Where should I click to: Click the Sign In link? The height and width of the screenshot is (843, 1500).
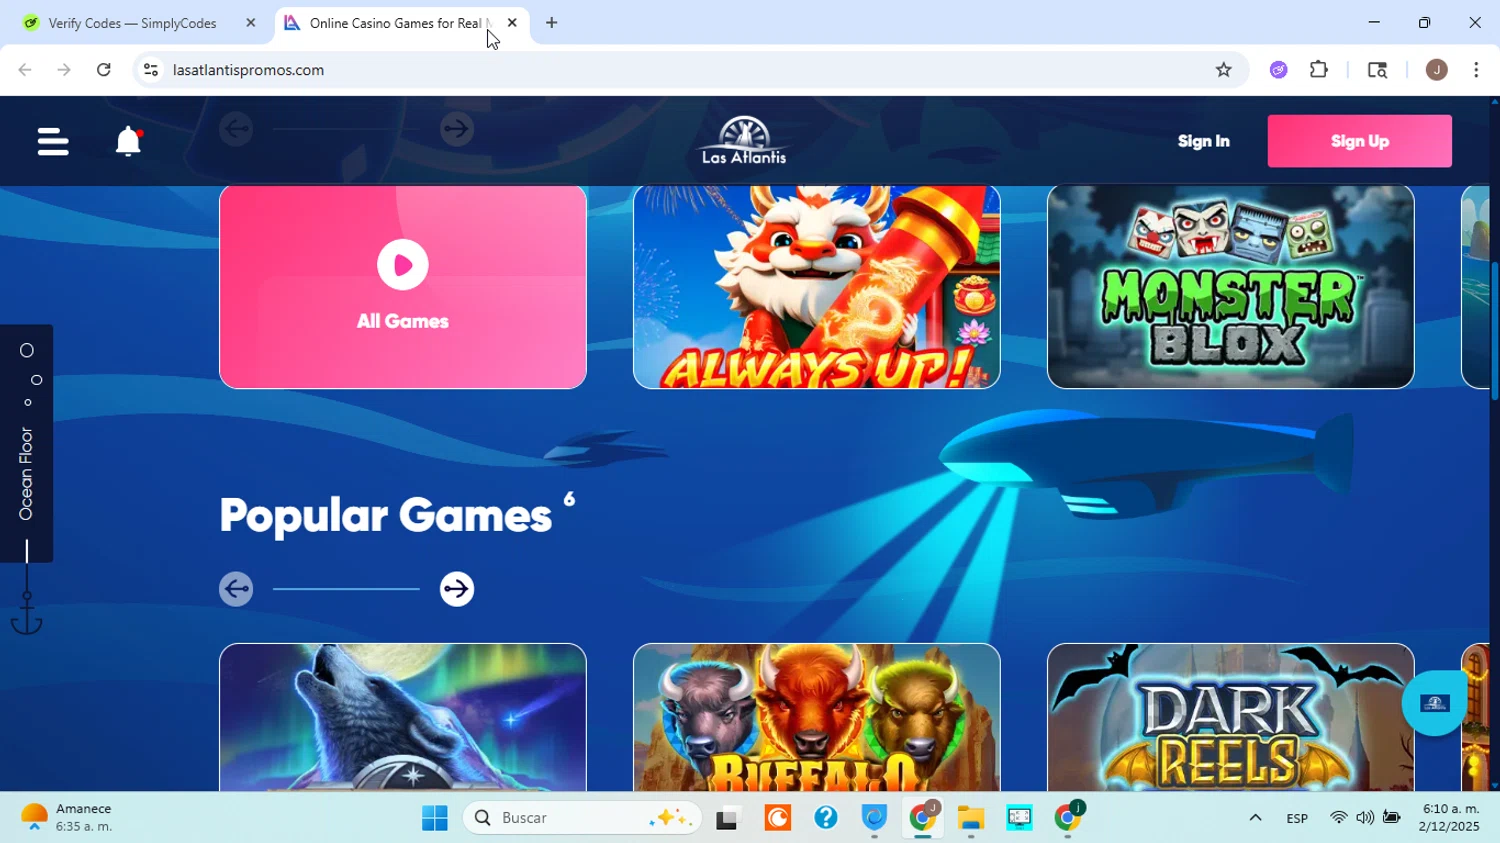tap(1203, 141)
